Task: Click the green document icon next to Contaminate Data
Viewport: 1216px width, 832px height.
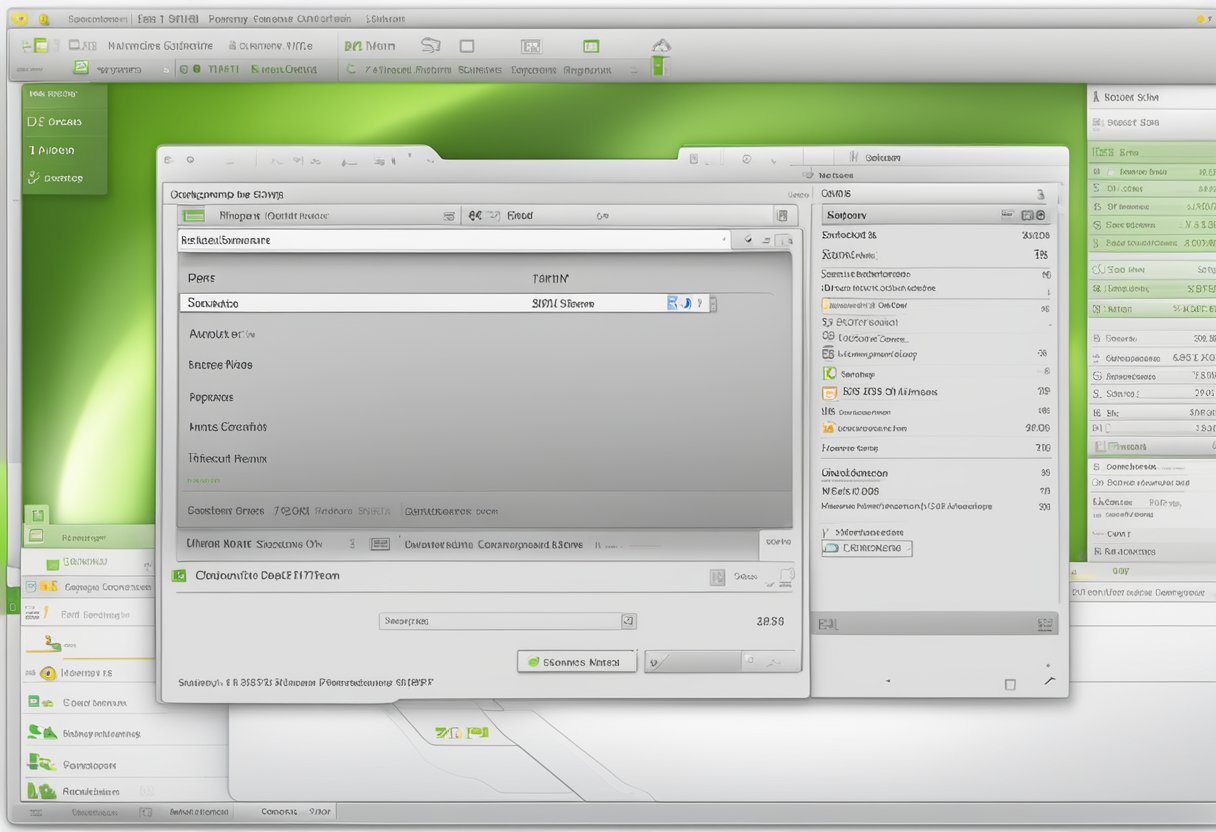Action: click(180, 575)
